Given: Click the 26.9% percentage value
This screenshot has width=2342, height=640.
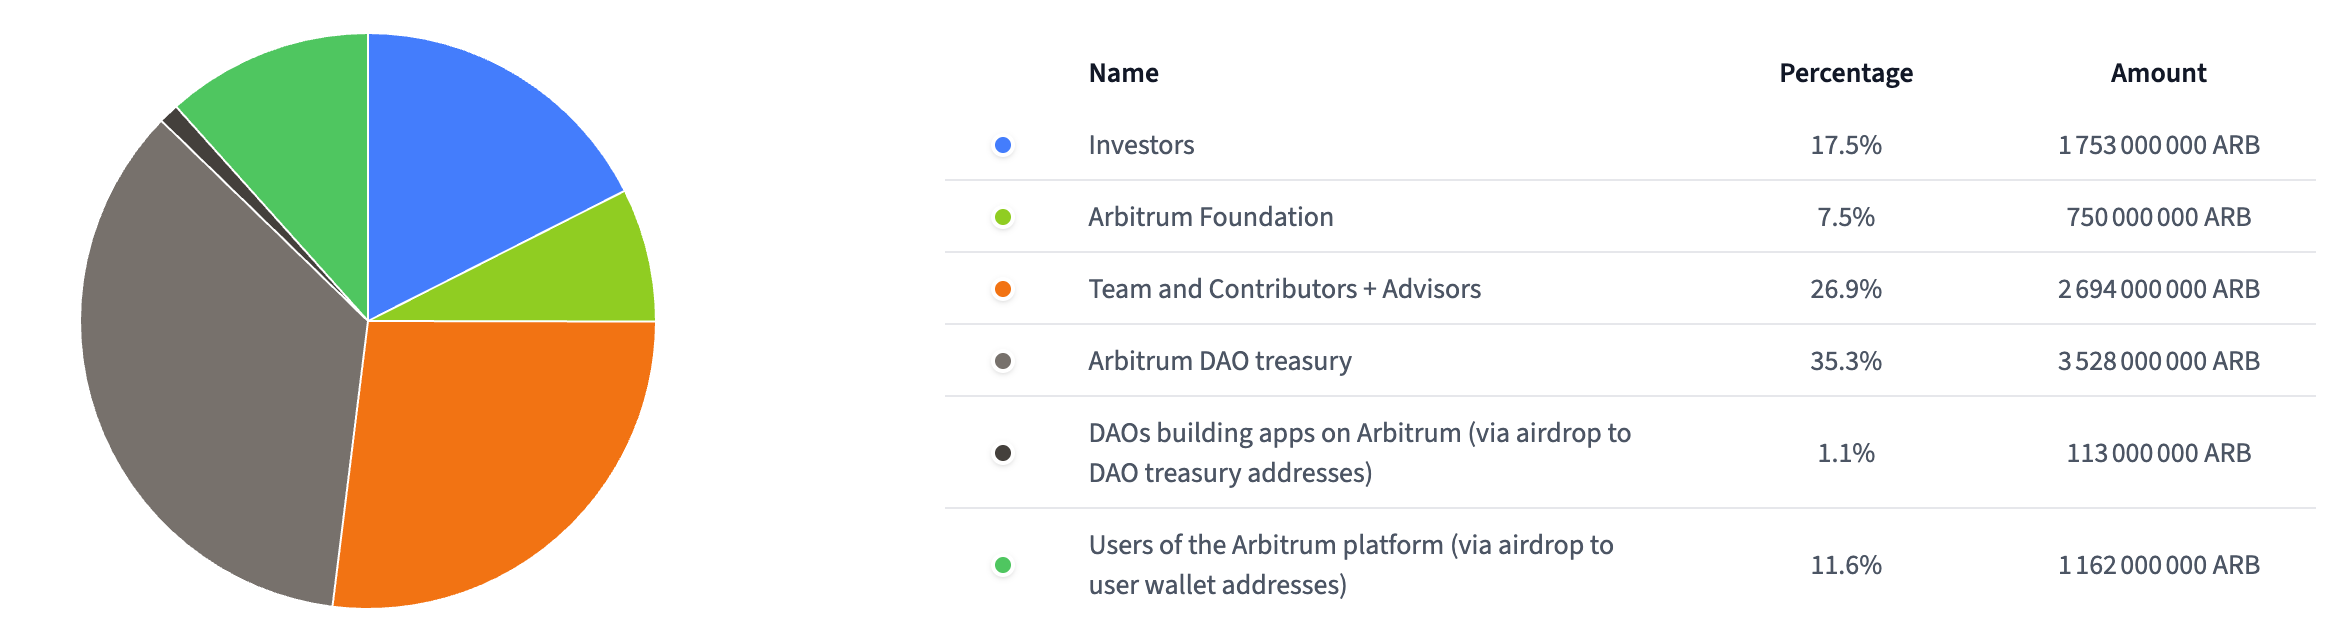Looking at the screenshot, I should coord(1845,289).
